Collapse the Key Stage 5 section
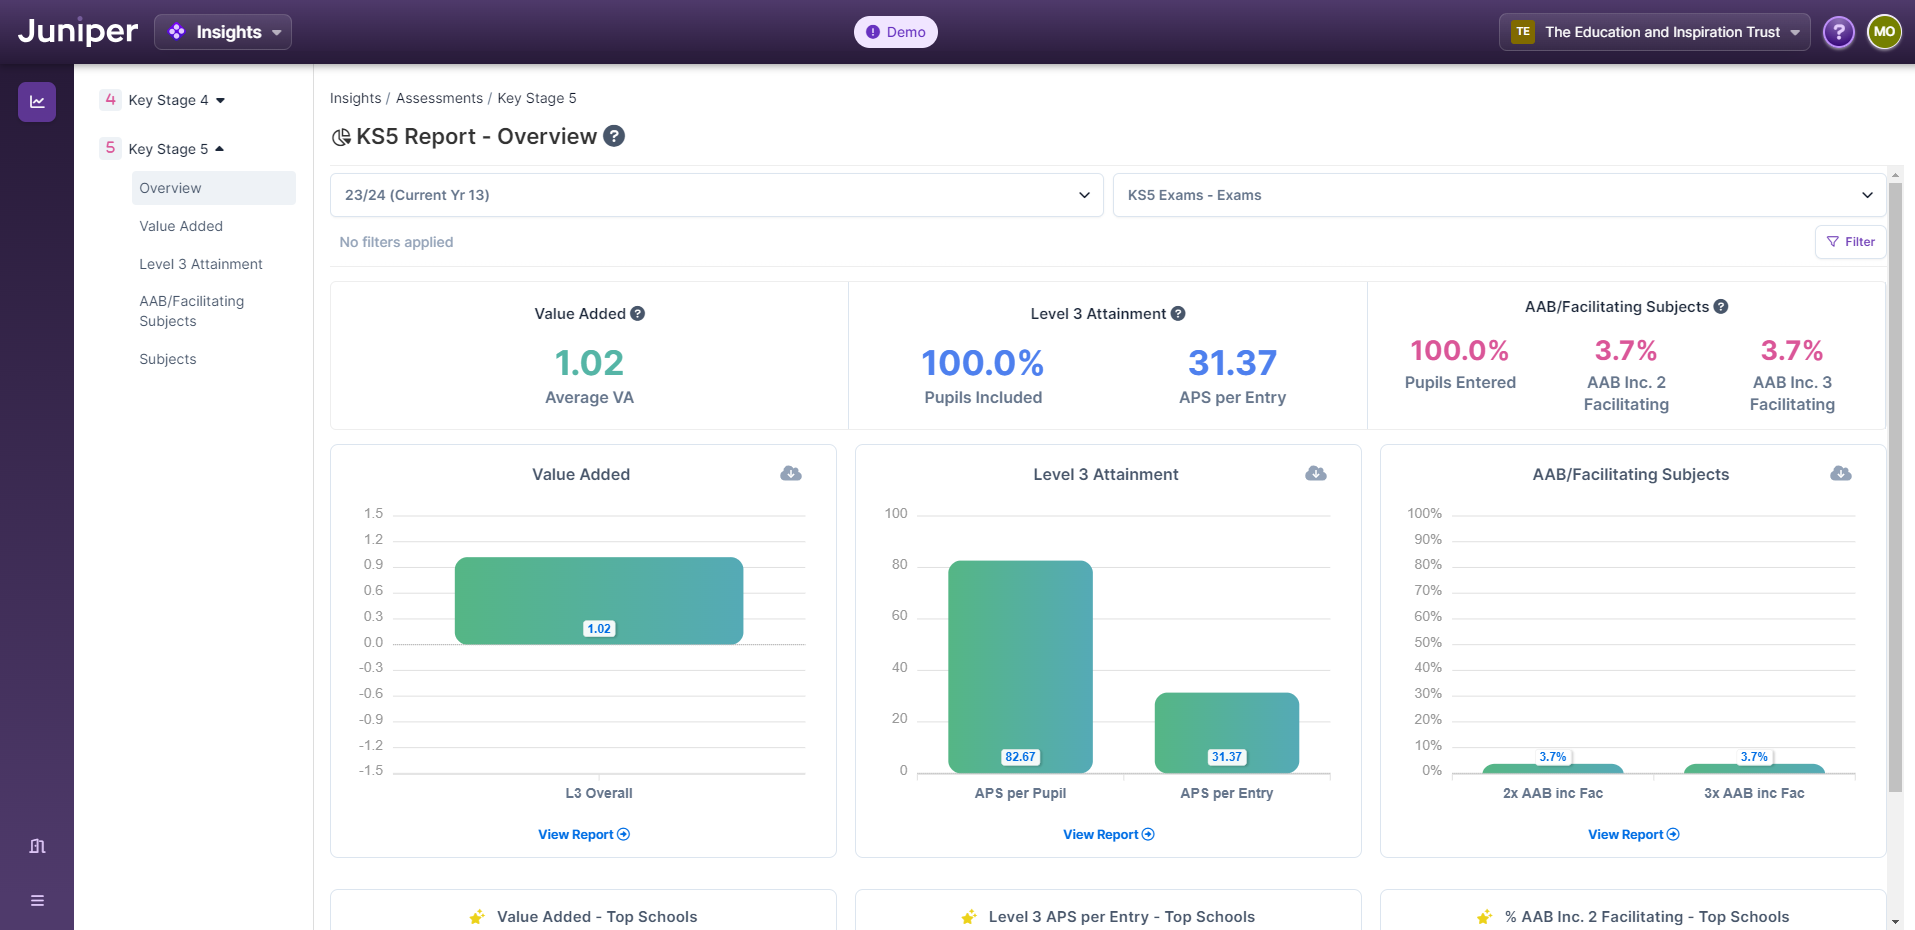 pos(176,149)
